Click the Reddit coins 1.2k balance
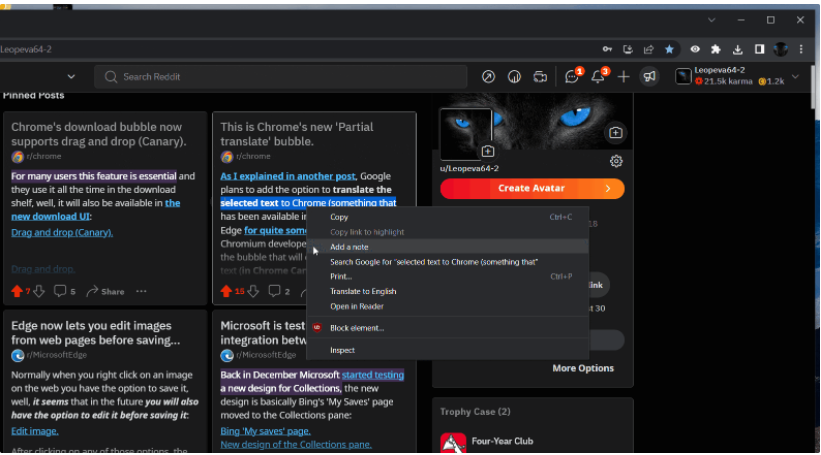The height and width of the screenshot is (455, 821). click(772, 82)
